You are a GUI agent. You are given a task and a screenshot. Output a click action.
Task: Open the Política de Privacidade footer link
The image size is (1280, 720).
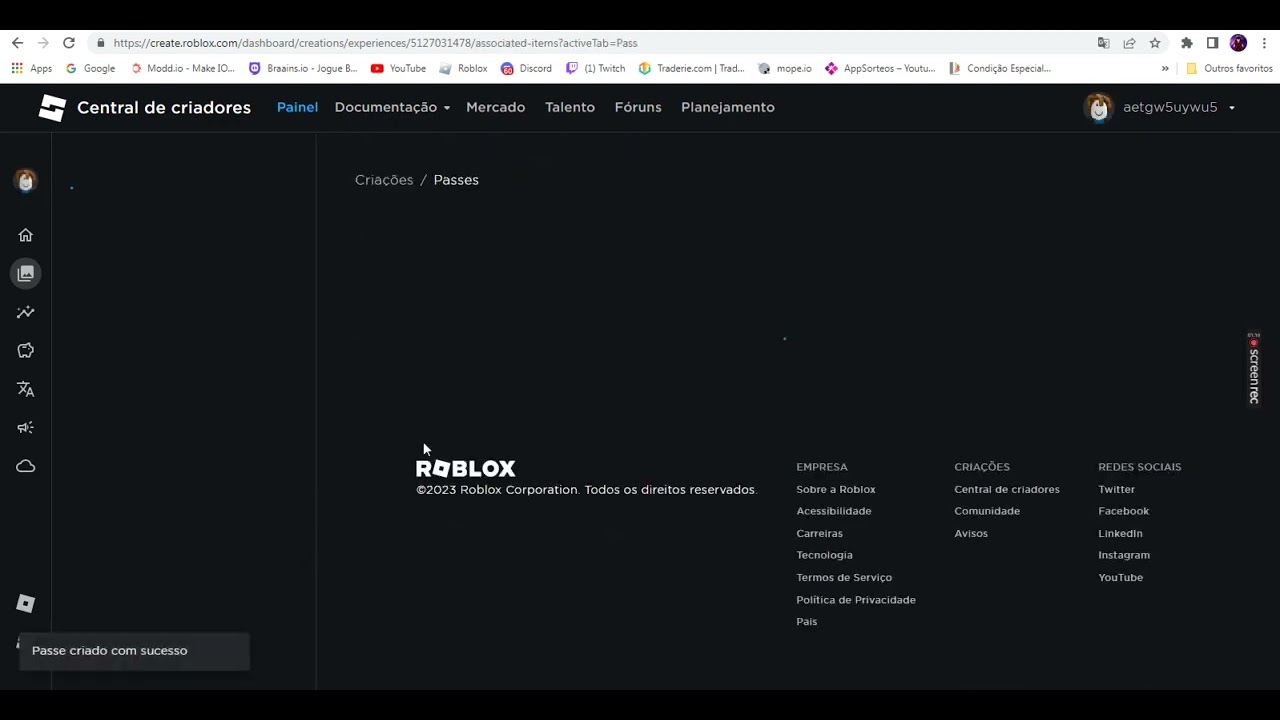click(x=856, y=600)
